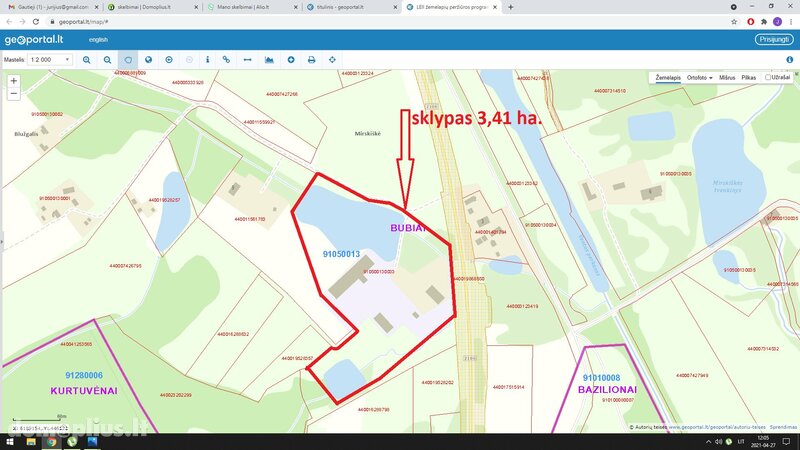Click the 91280006 block number label
800x450 pixels.
(x=84, y=375)
